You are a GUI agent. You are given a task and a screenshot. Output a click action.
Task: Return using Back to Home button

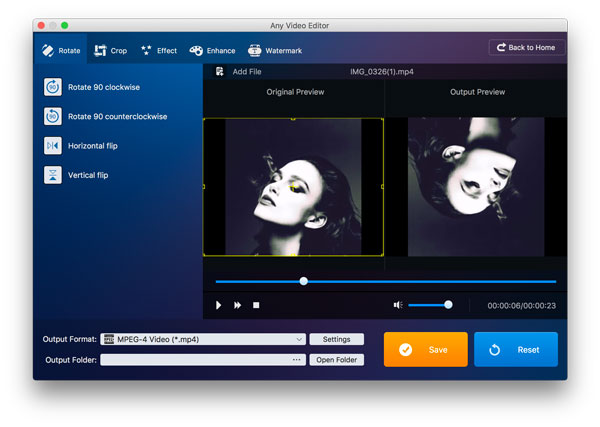click(527, 48)
